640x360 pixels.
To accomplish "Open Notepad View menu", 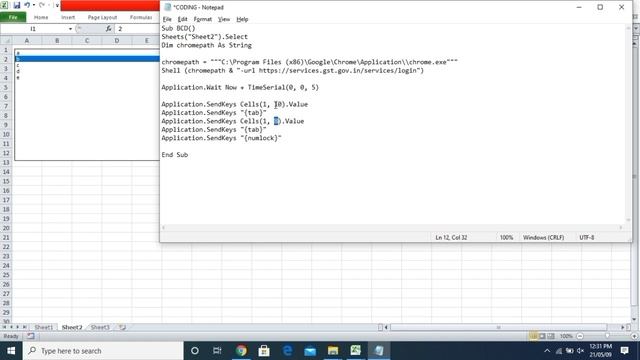I will coord(224,19).
